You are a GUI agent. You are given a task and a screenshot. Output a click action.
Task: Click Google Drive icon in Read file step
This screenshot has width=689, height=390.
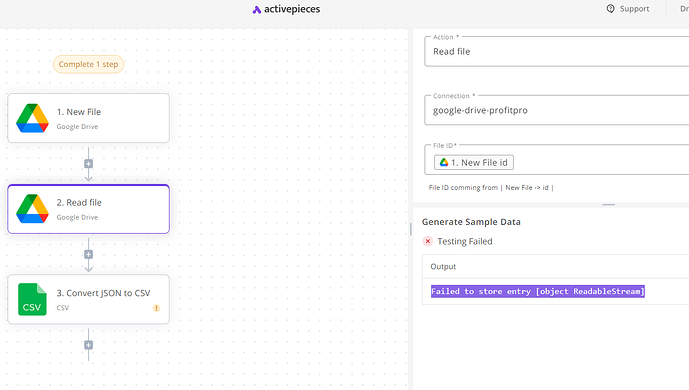(x=32, y=209)
